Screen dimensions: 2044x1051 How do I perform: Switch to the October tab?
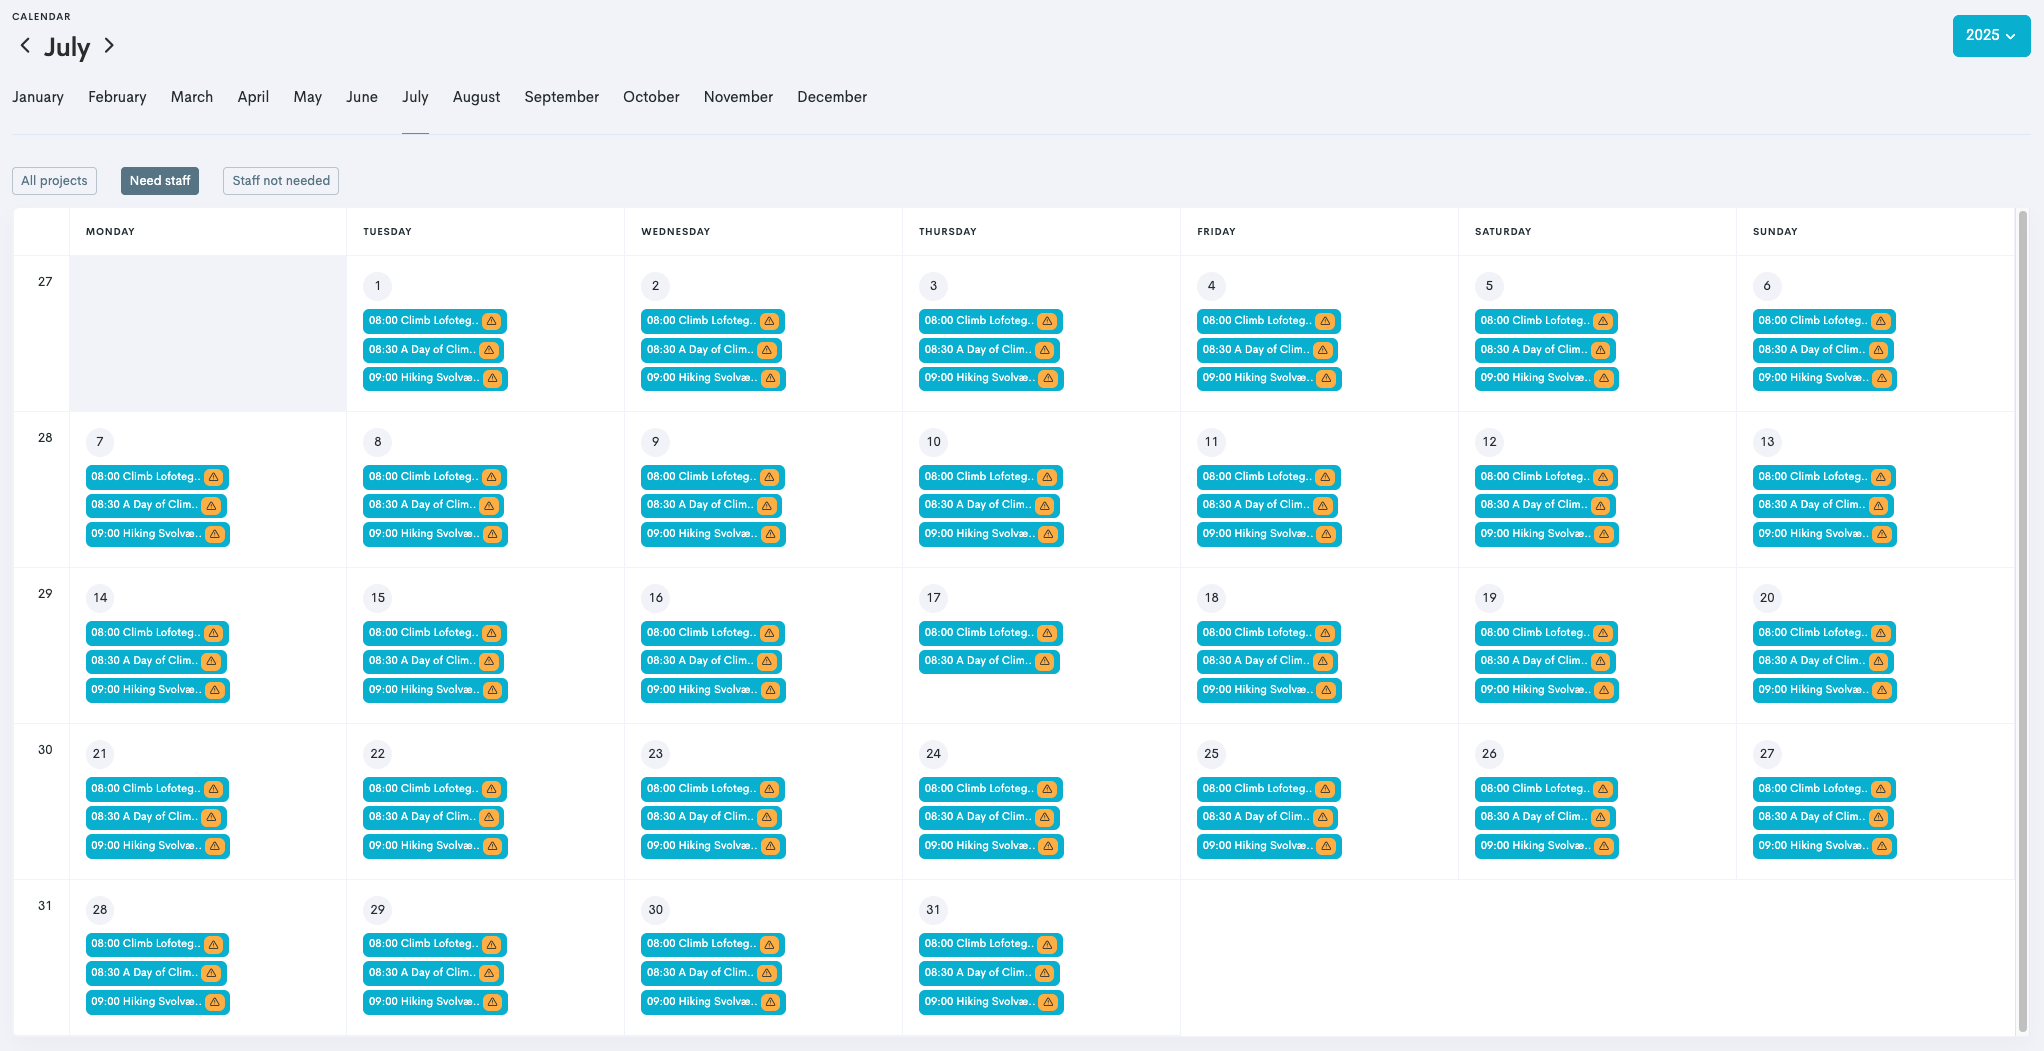(x=651, y=97)
